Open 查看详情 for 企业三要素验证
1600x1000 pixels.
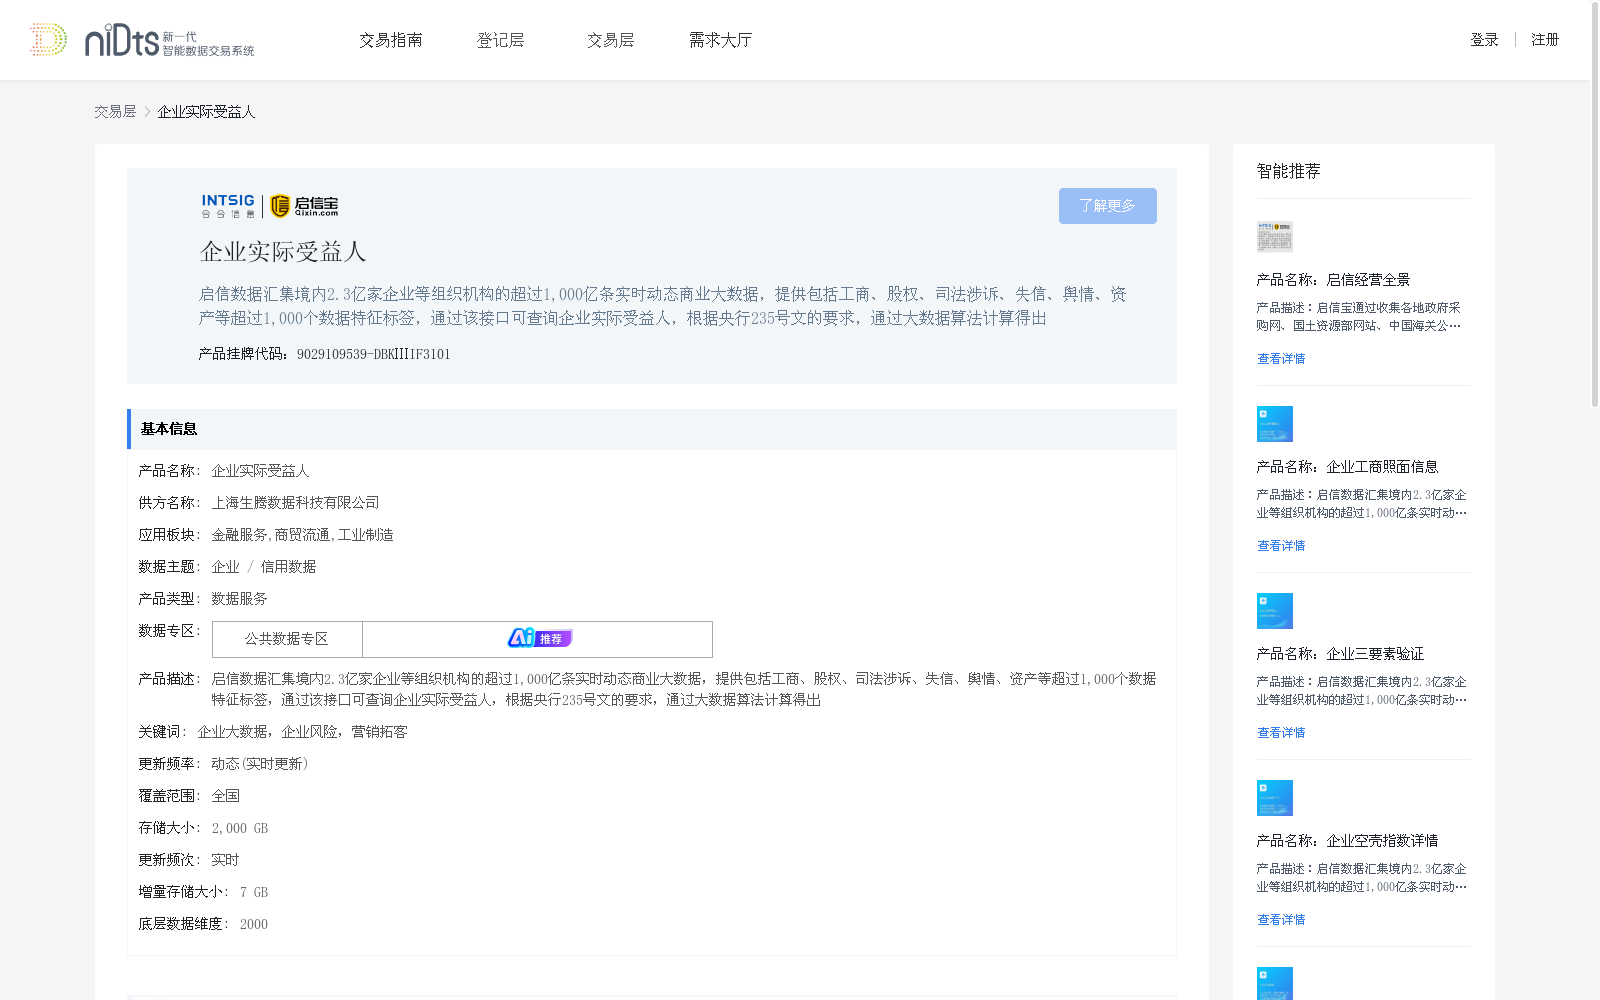tap(1281, 733)
